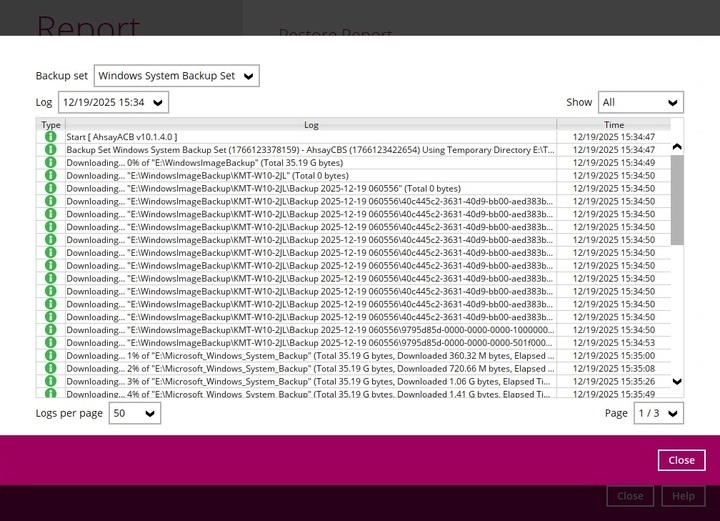Click the vertical scrollbar thumb of log list
This screenshot has width=720, height=521.
677,200
